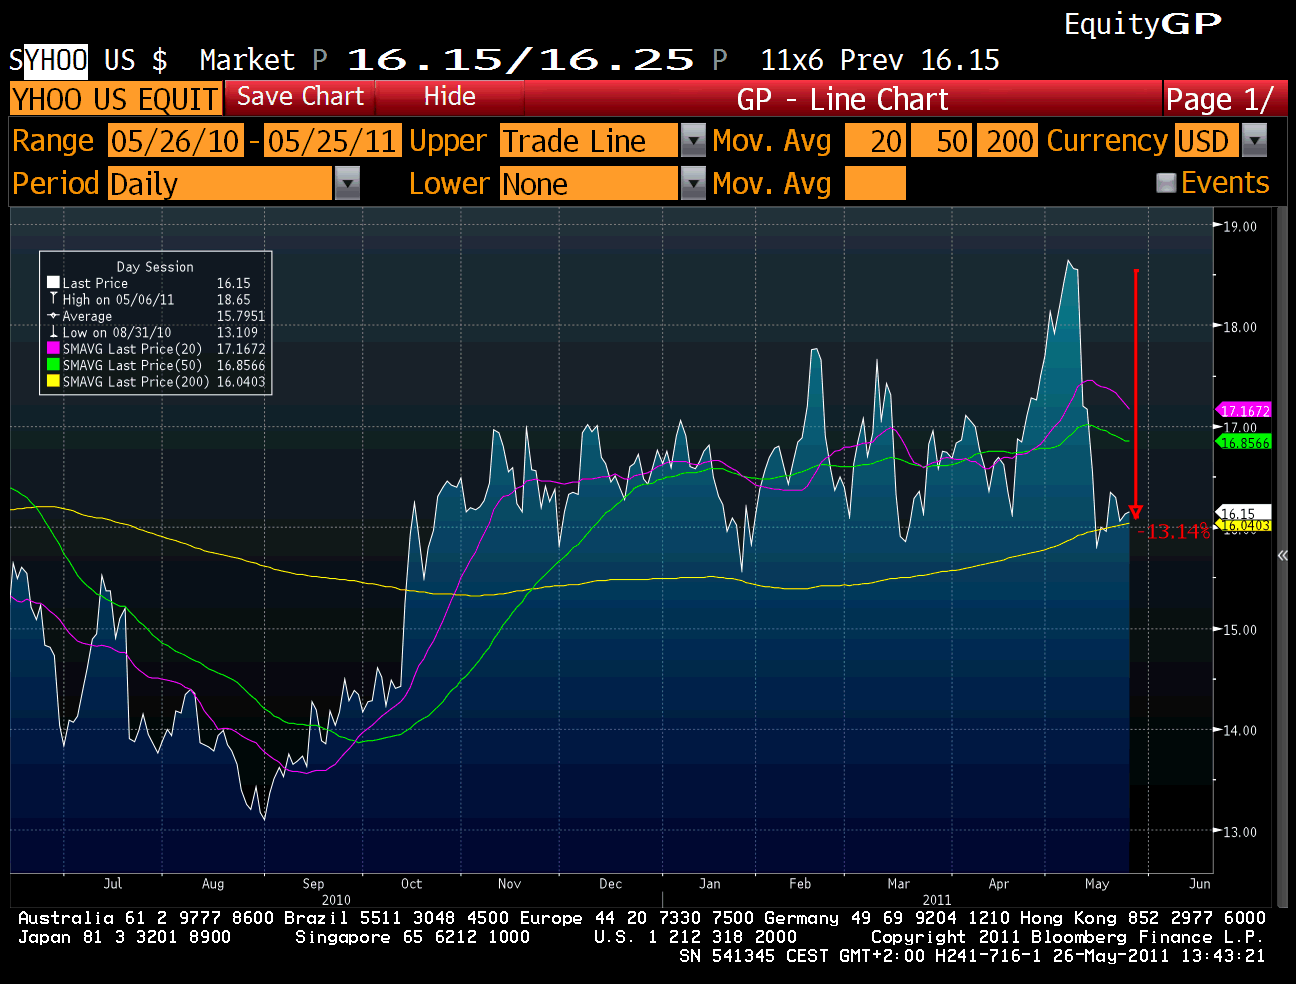Click the Range label
Image resolution: width=1296 pixels, height=984 pixels.
53,141
